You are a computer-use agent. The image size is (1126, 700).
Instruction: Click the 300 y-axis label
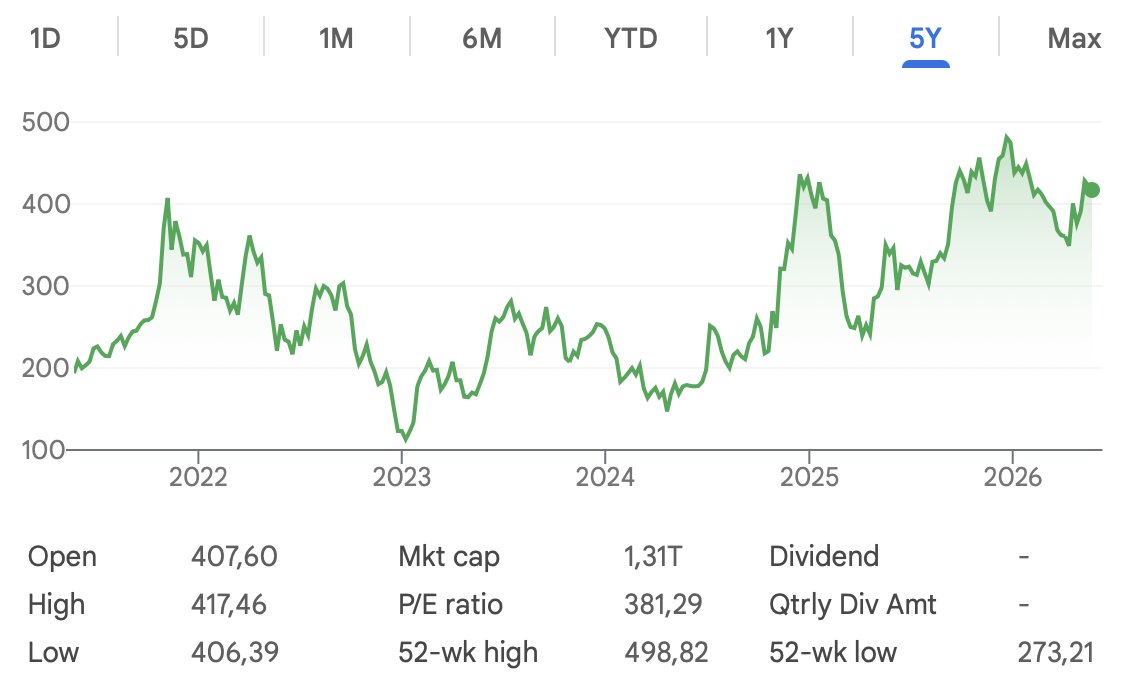tap(46, 286)
